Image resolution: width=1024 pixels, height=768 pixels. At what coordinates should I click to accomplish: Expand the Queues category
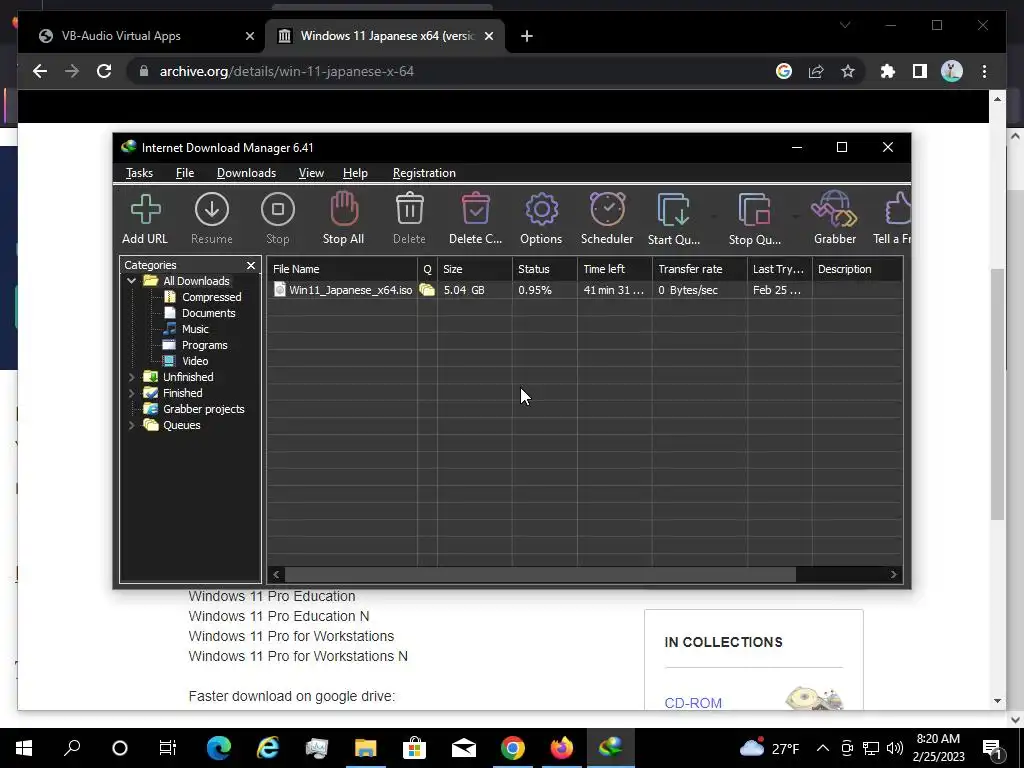(131, 425)
